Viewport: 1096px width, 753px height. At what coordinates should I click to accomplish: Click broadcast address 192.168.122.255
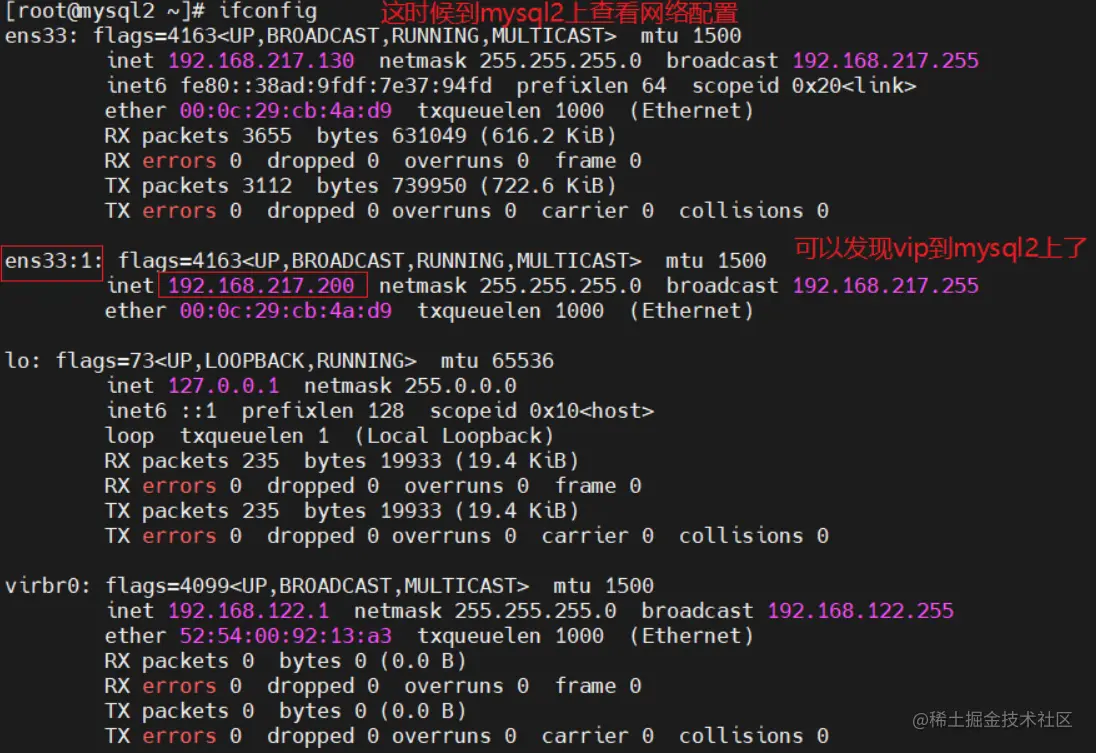(860, 611)
